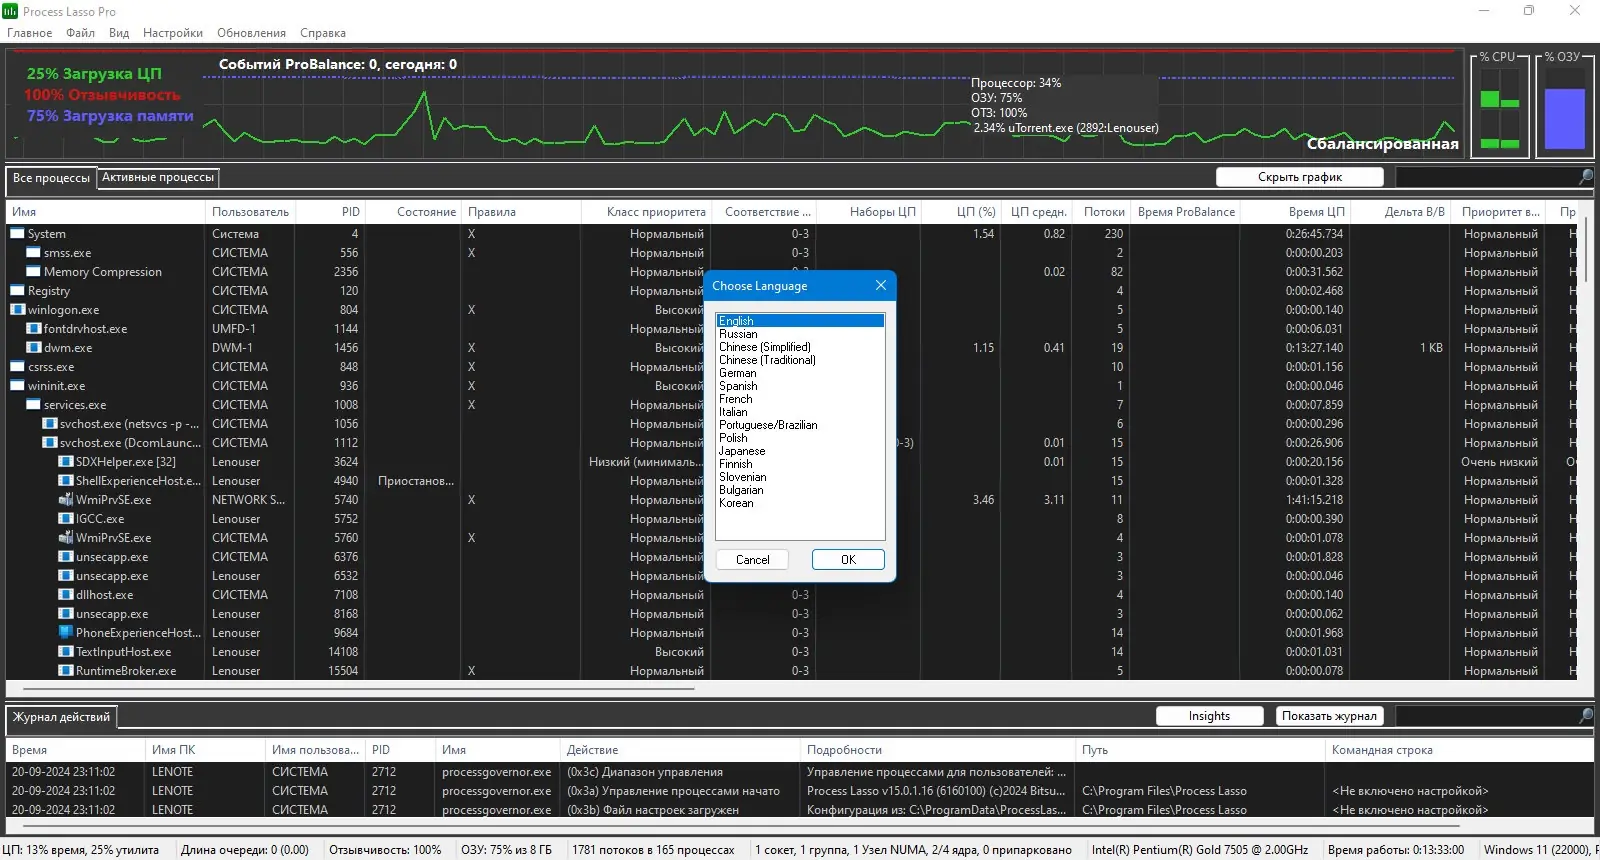The height and width of the screenshot is (860, 1600).
Task: Close the Choose Language dialog
Action: (x=880, y=286)
